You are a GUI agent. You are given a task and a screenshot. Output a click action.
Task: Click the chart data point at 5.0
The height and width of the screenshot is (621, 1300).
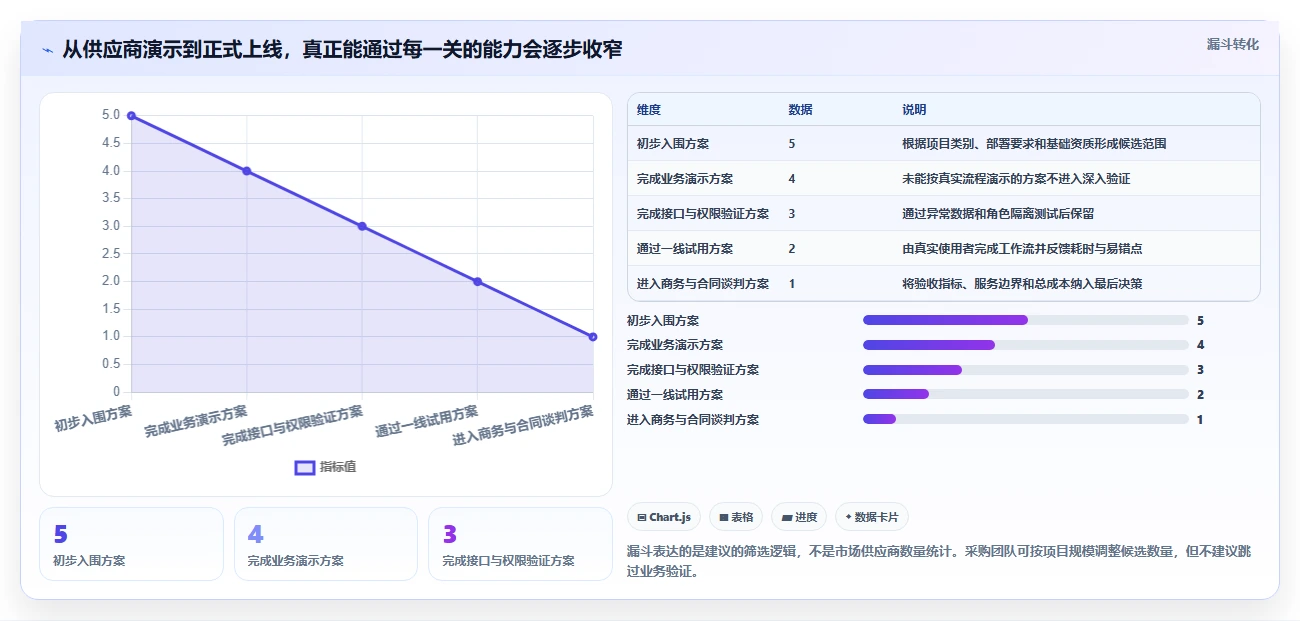click(x=132, y=116)
